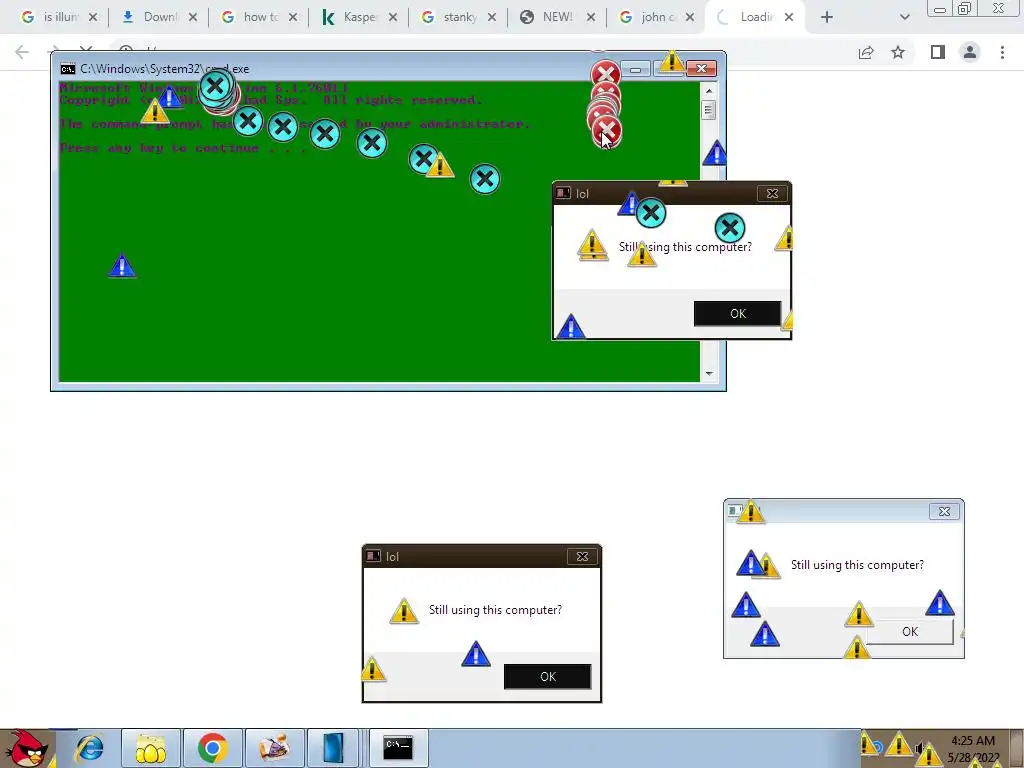Launch Internet Explorer from the taskbar

89,748
